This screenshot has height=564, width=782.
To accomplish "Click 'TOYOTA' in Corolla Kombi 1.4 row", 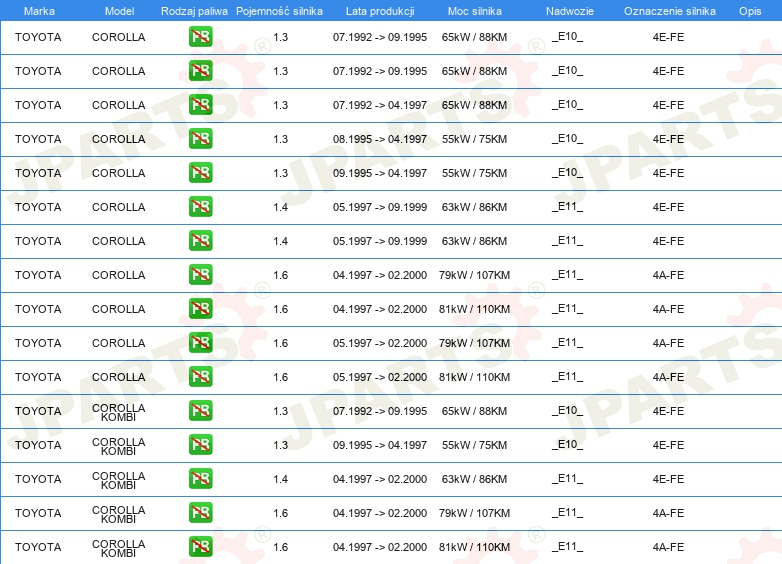I will tap(38, 479).
